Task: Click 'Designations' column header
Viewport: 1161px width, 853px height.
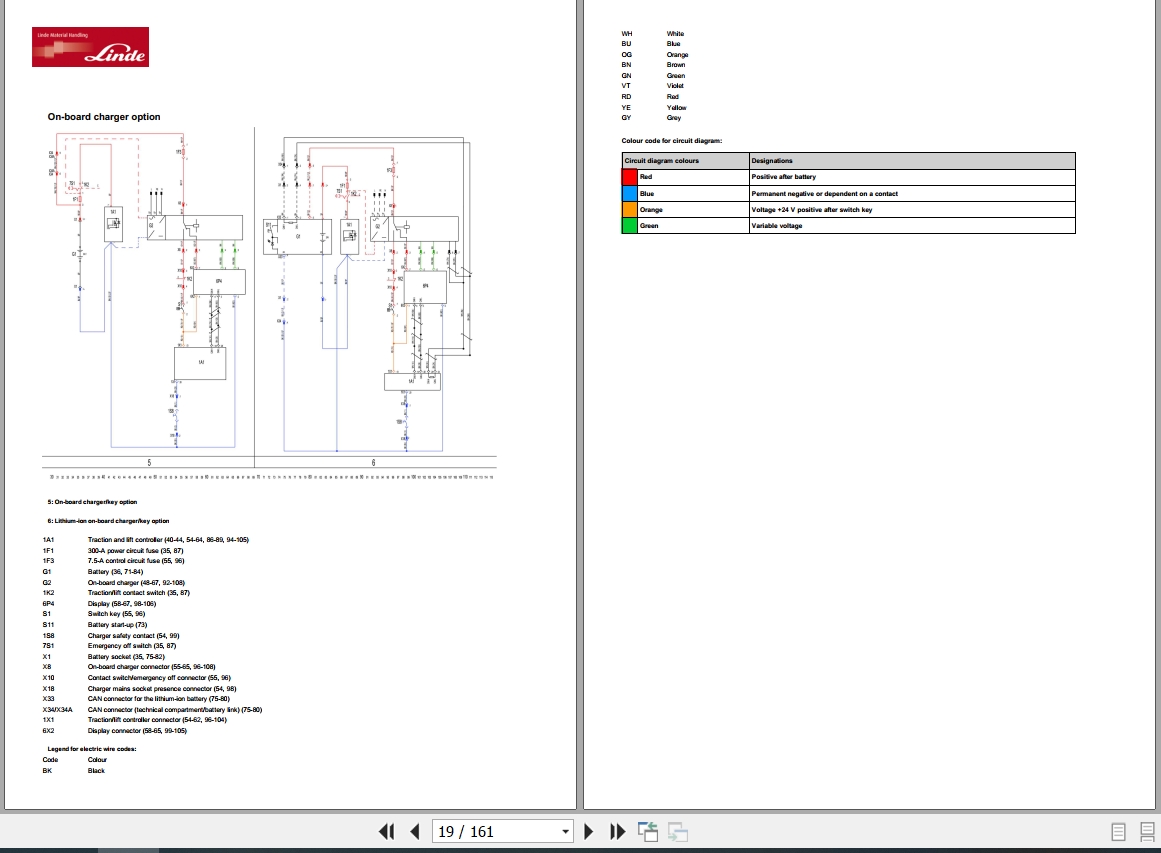Action: [x=912, y=161]
